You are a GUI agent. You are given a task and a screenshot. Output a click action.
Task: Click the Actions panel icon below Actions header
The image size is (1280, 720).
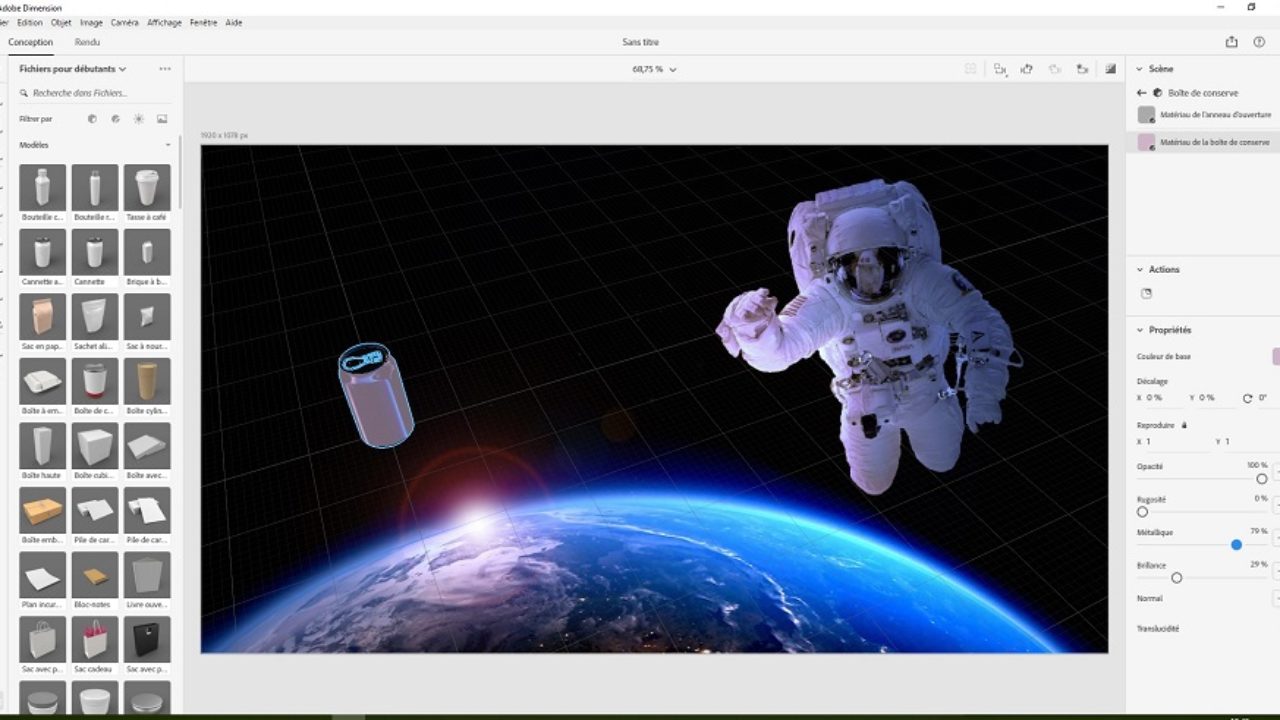pyautogui.click(x=1146, y=294)
